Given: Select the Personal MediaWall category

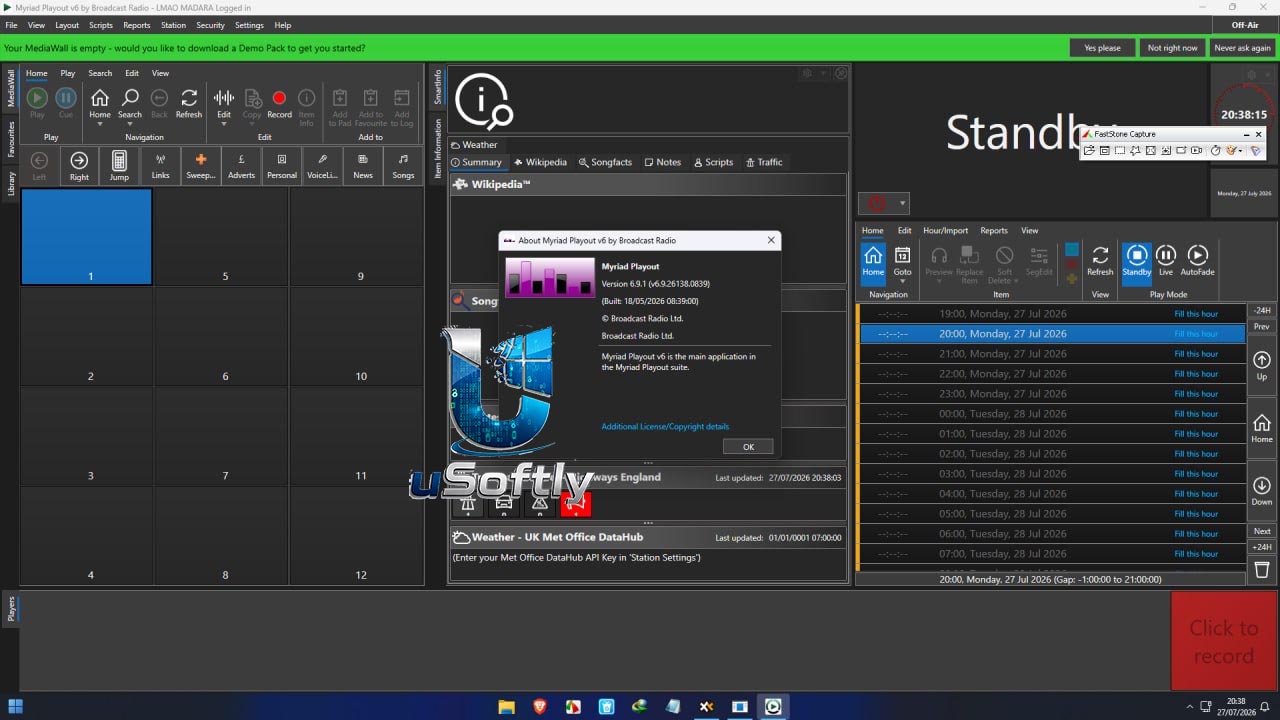Looking at the screenshot, I should pos(282,165).
